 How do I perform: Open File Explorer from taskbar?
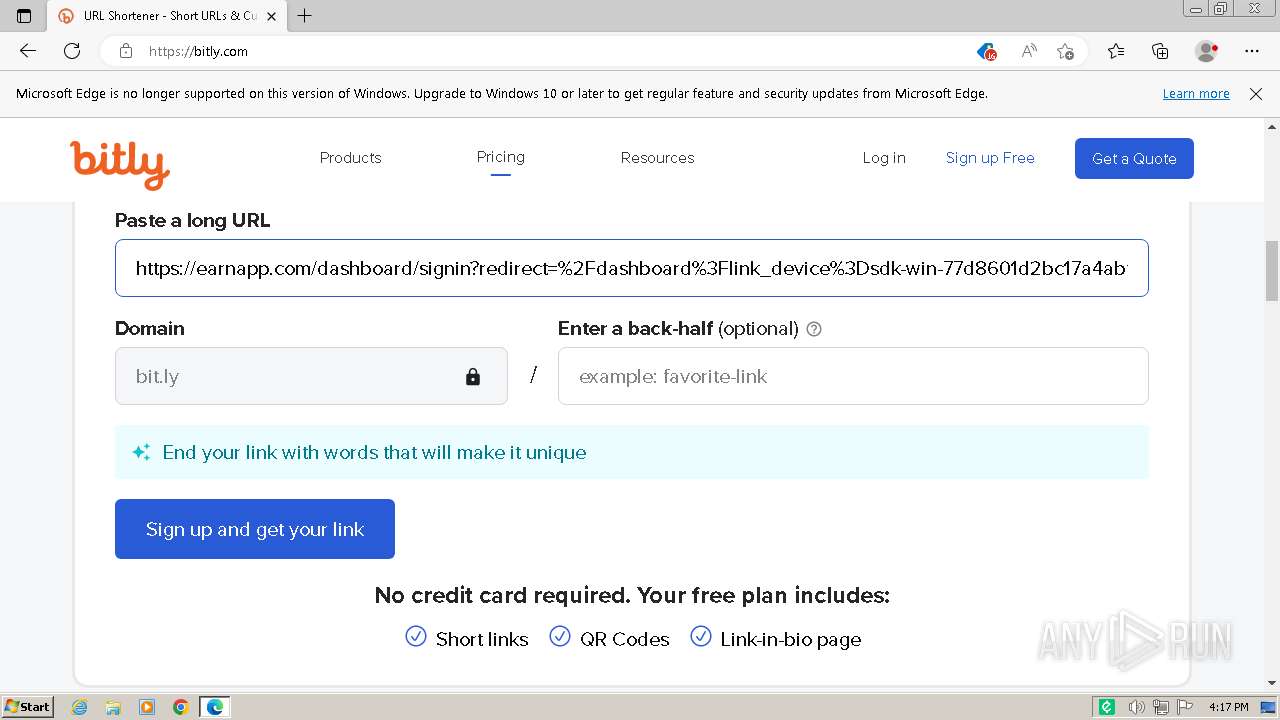click(113, 707)
